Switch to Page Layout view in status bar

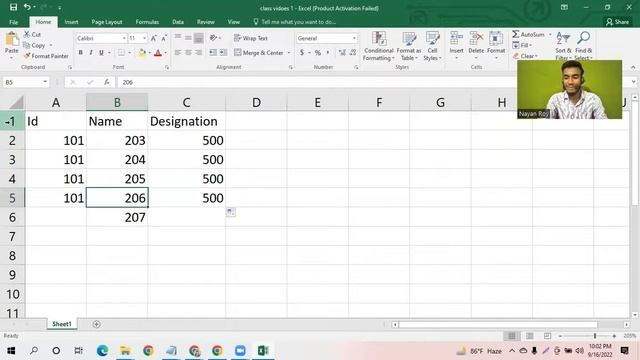(529, 336)
